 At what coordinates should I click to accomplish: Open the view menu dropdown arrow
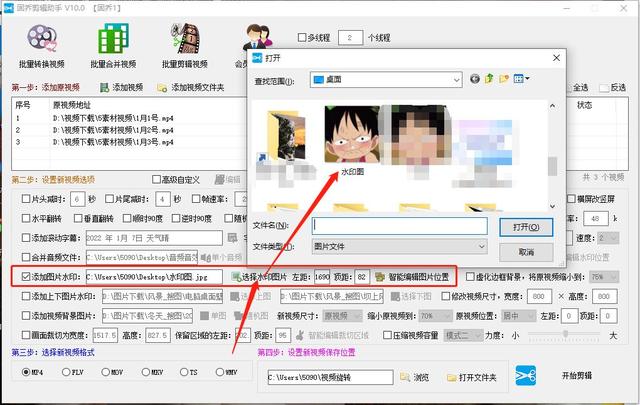527,79
